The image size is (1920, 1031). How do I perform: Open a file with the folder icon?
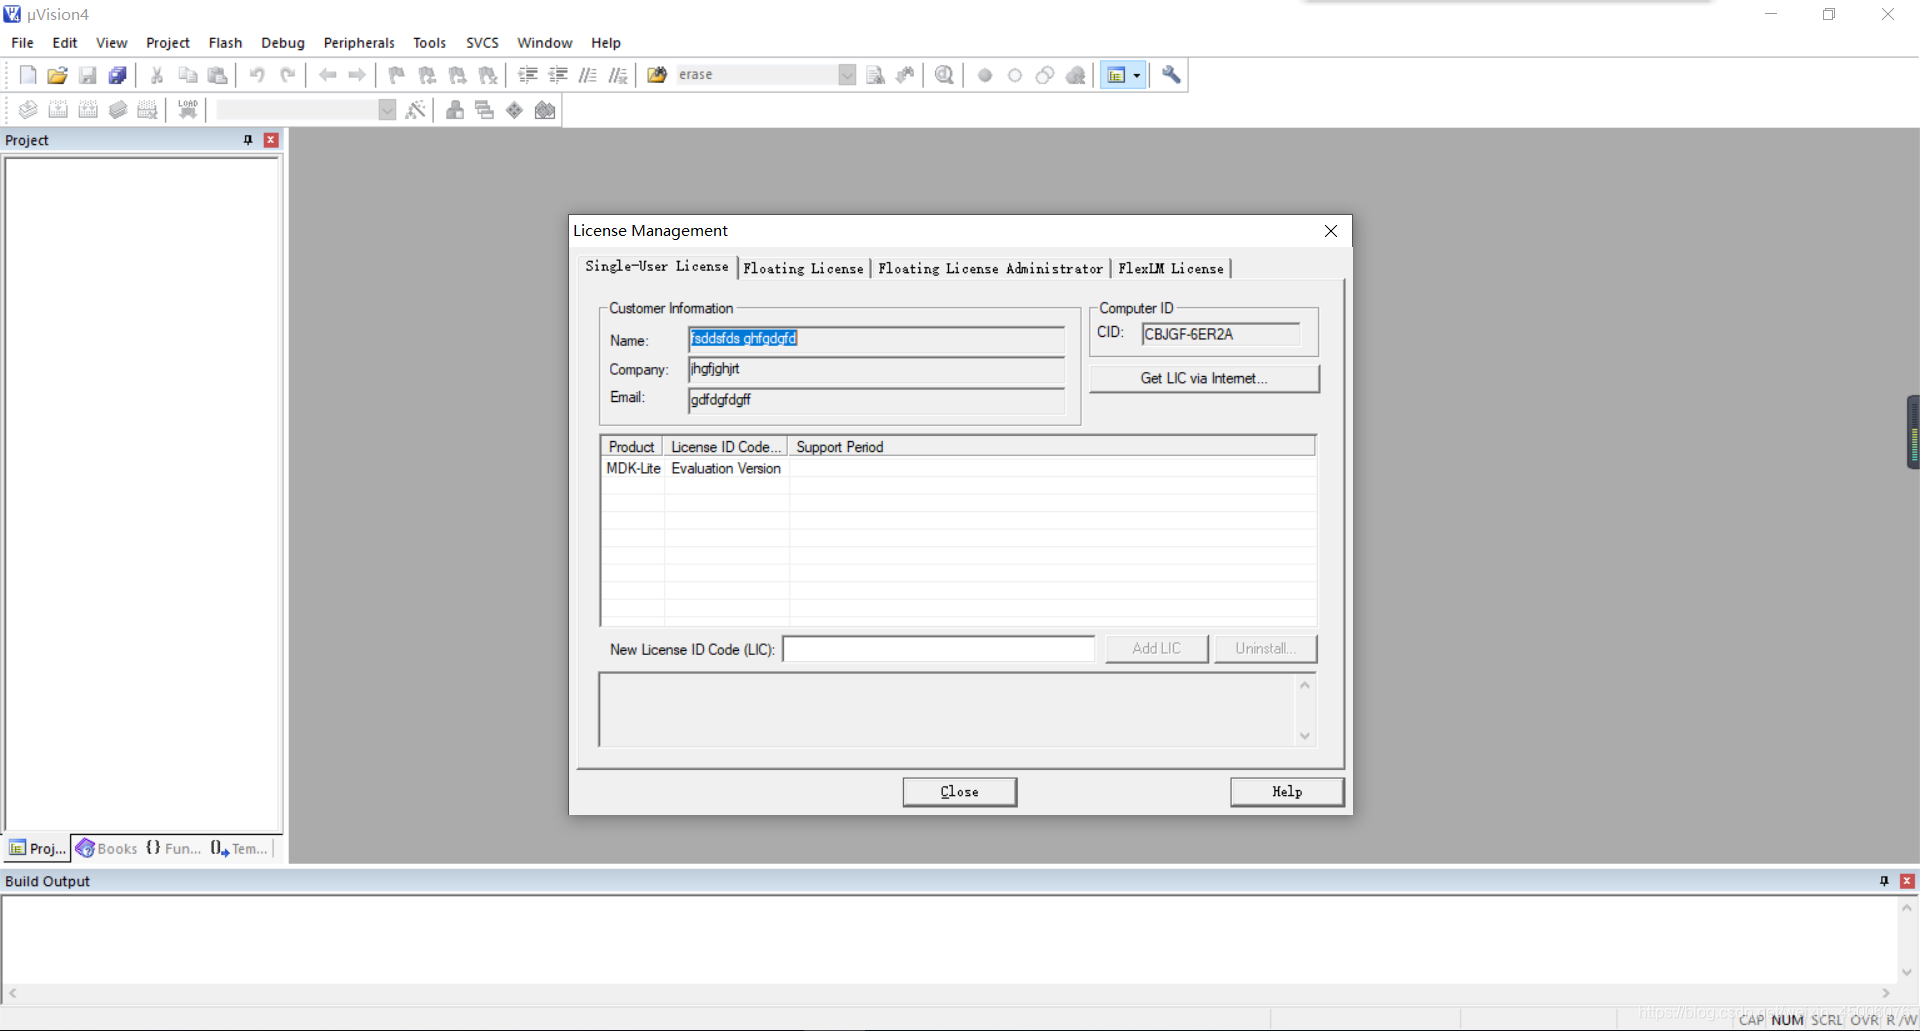pos(58,75)
